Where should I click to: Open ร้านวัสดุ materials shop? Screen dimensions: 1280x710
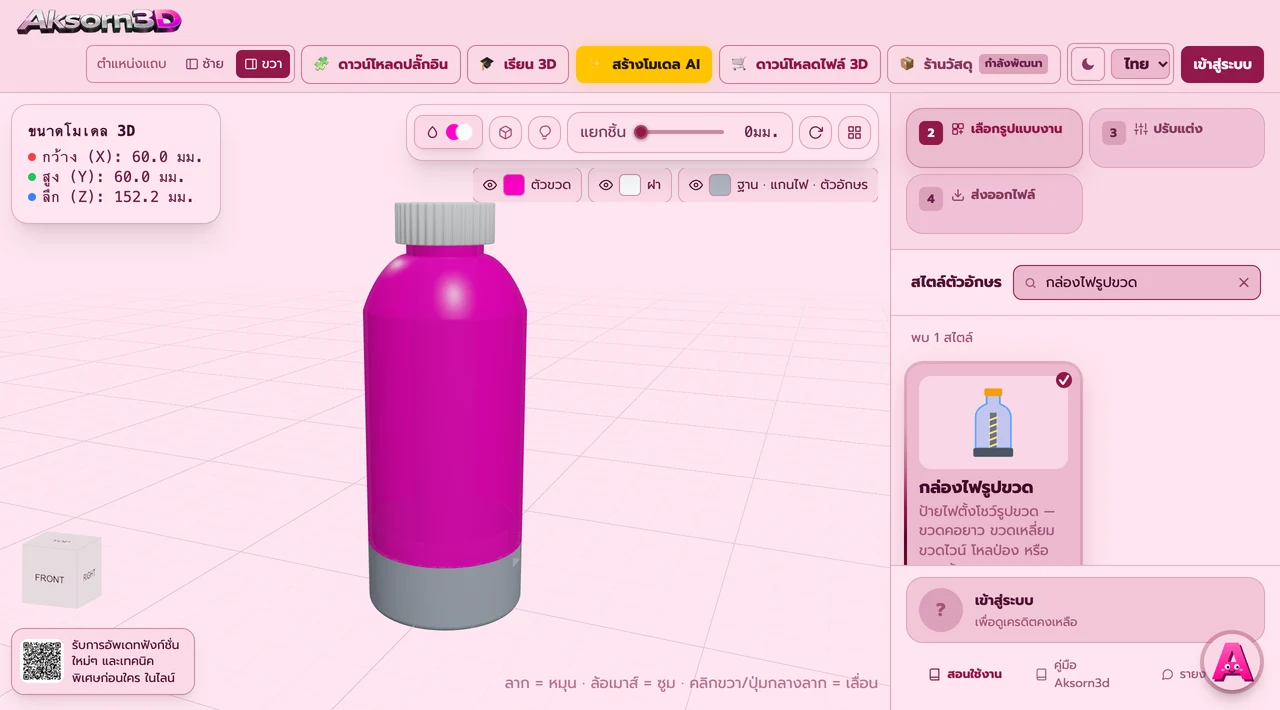[x=973, y=64]
